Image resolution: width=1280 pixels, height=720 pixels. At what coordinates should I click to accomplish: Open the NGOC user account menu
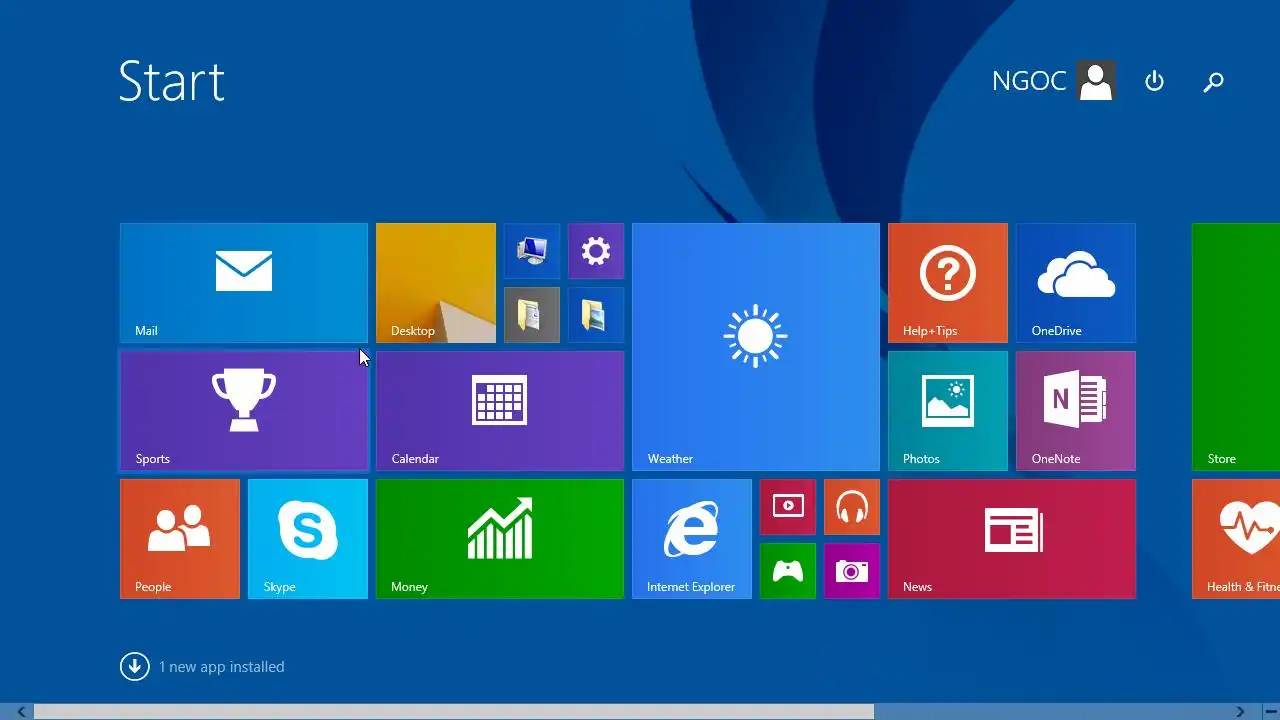tap(1053, 81)
